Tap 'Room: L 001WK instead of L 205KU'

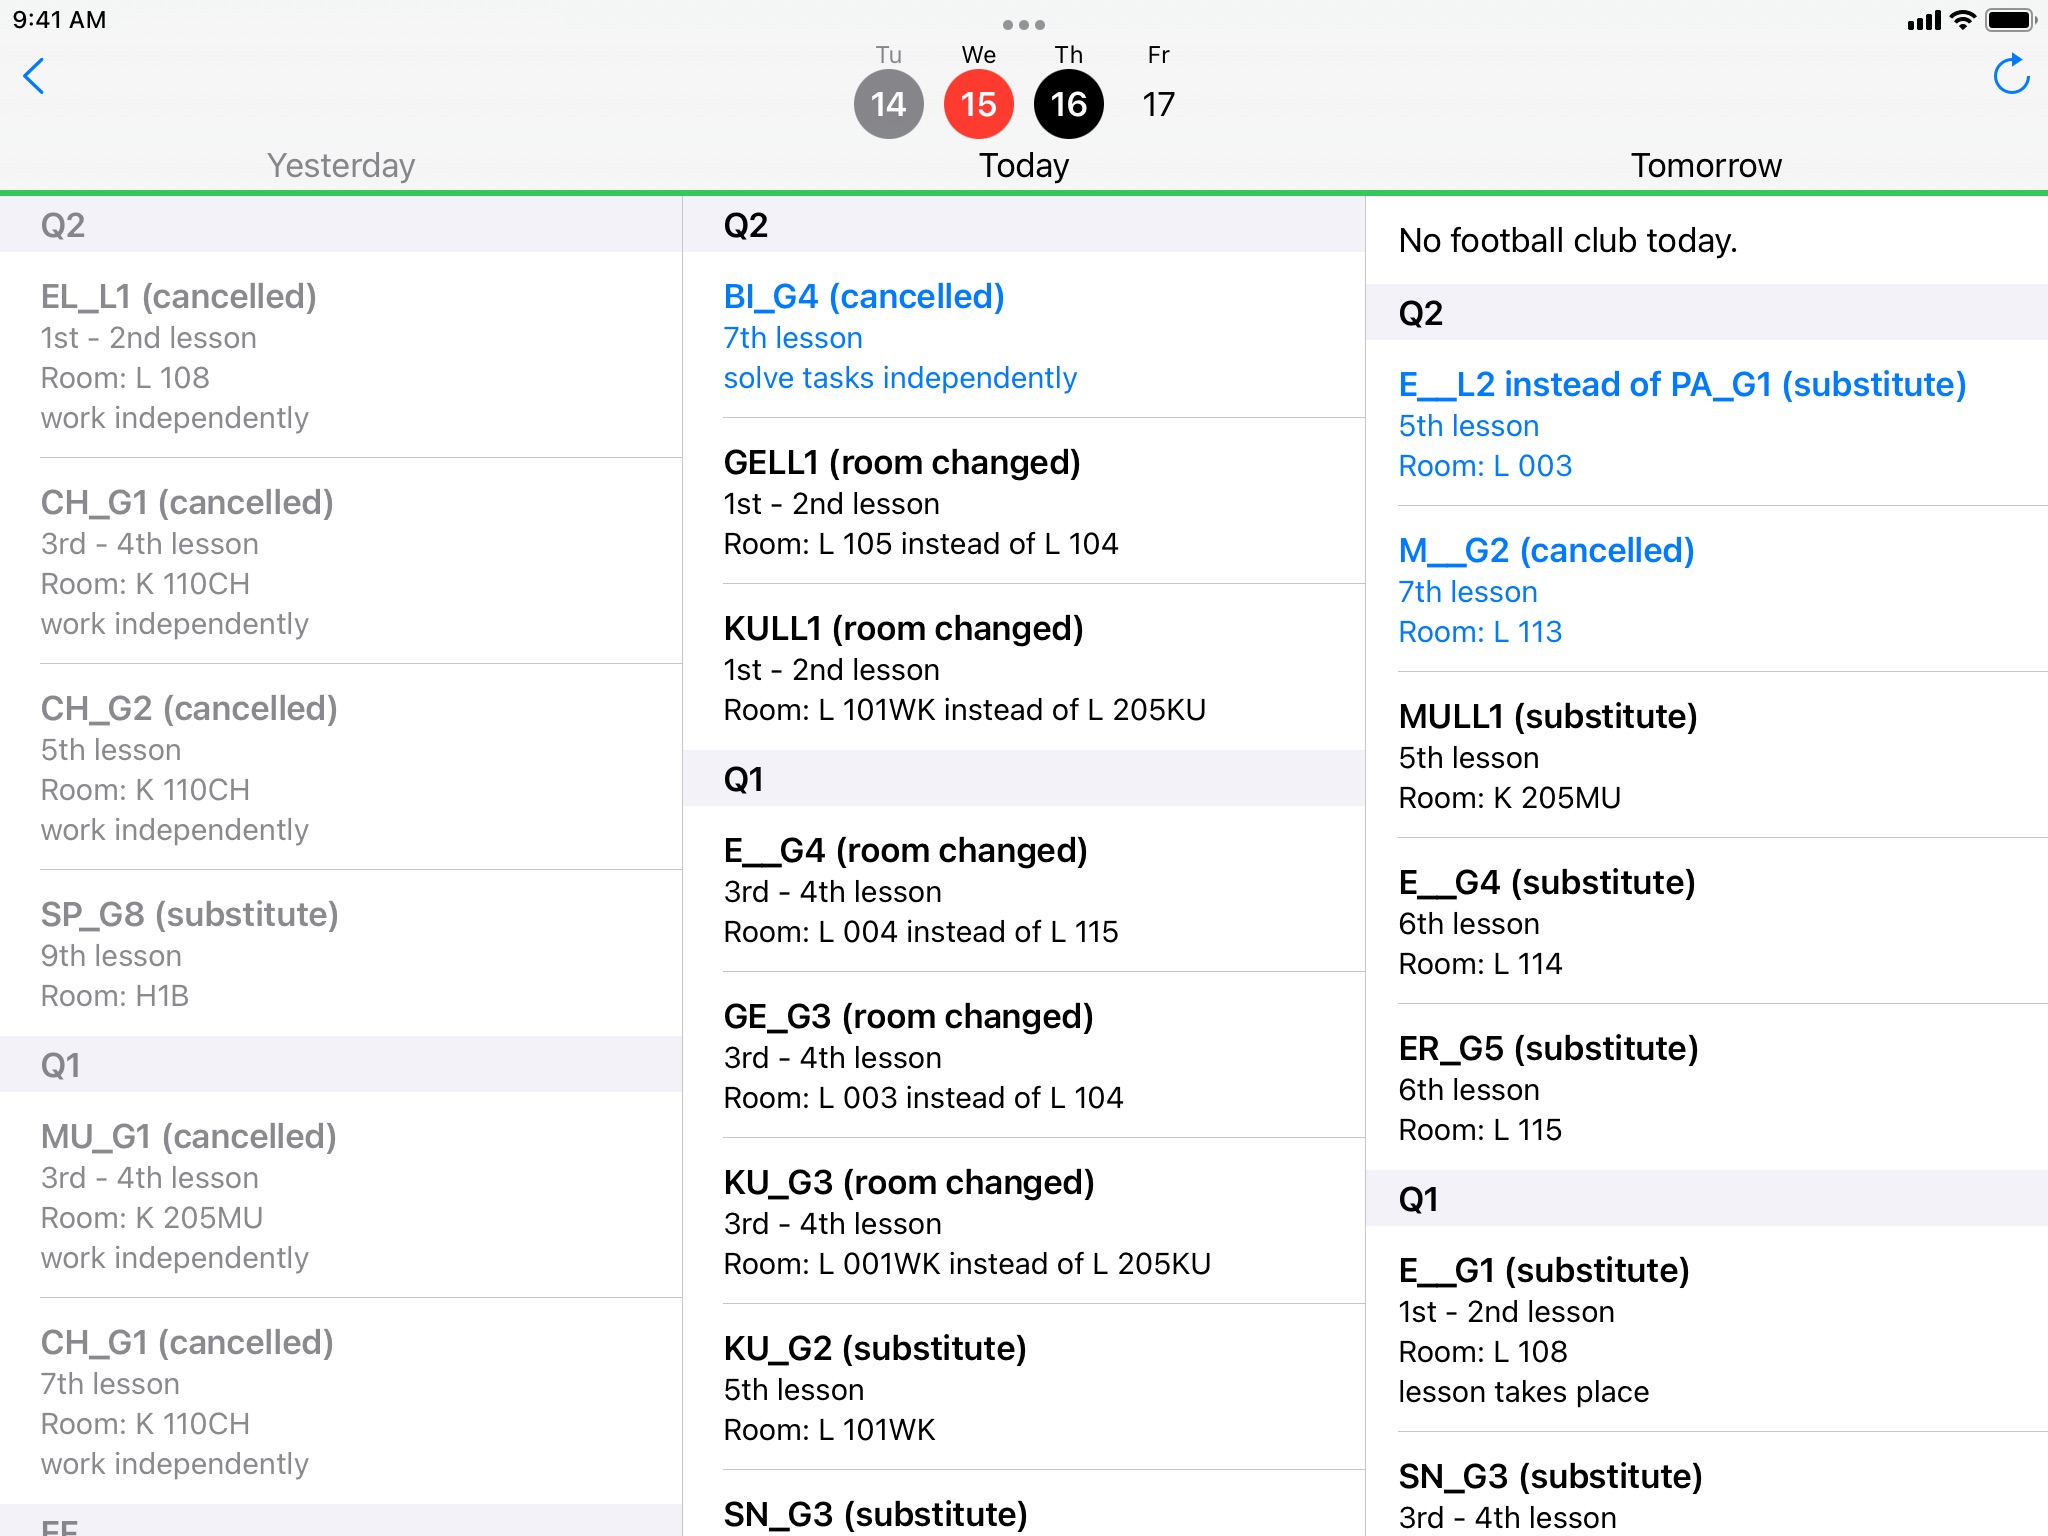967,1264
